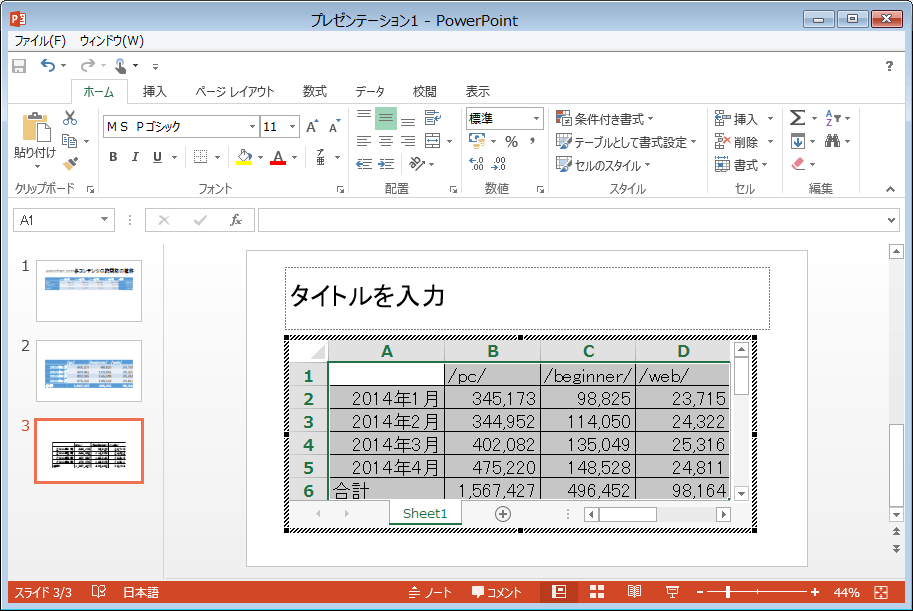This screenshot has height=611, width=913.
Task: Click the 書式 cells button
Action: tap(742, 165)
